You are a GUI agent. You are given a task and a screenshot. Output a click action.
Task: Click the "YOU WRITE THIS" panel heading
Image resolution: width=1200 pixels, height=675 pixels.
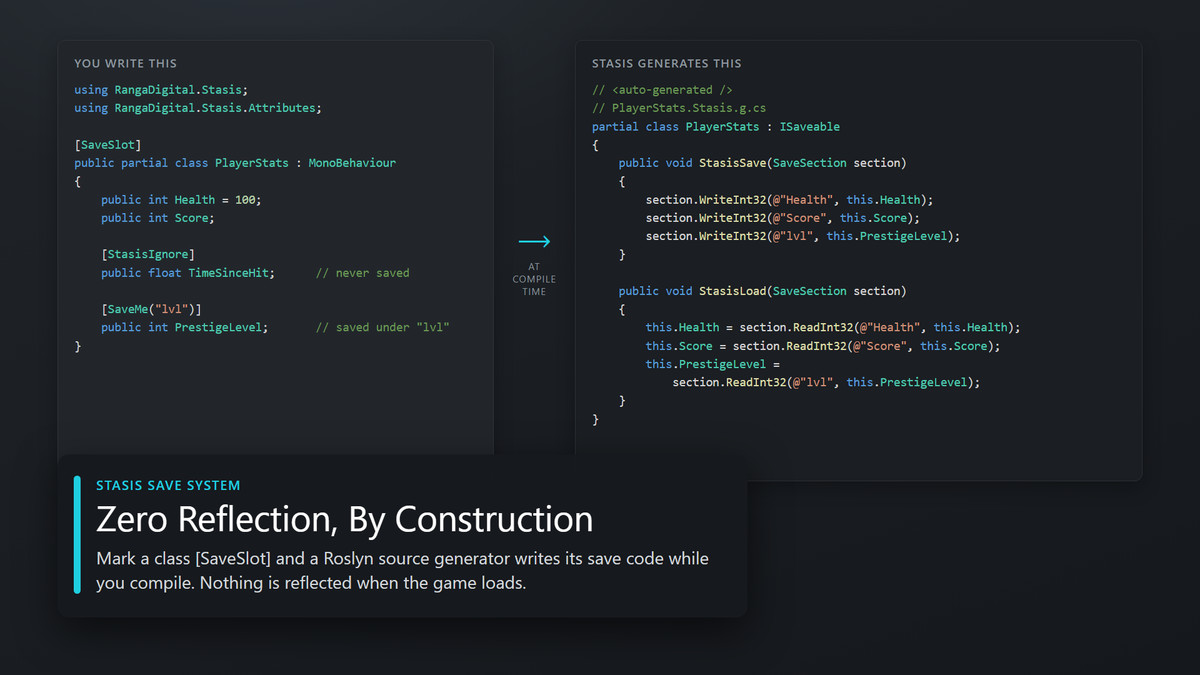(x=125, y=64)
